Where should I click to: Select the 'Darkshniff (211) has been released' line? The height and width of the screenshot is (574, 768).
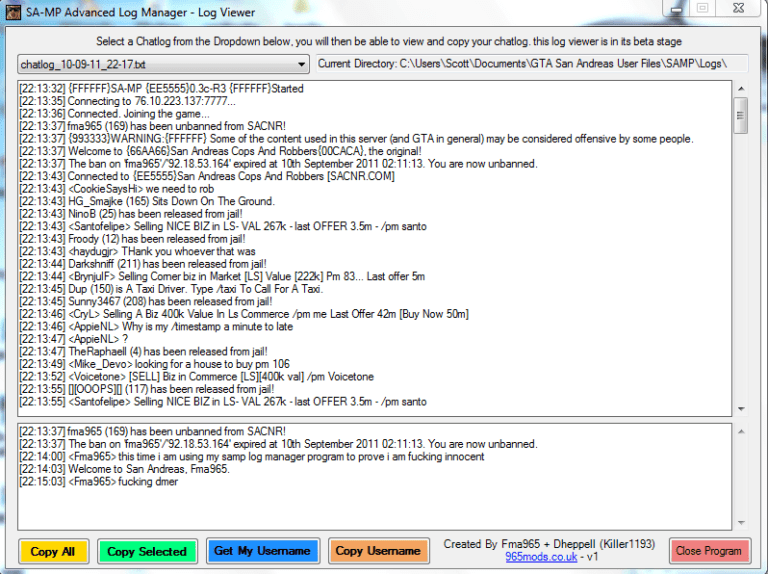(x=143, y=264)
